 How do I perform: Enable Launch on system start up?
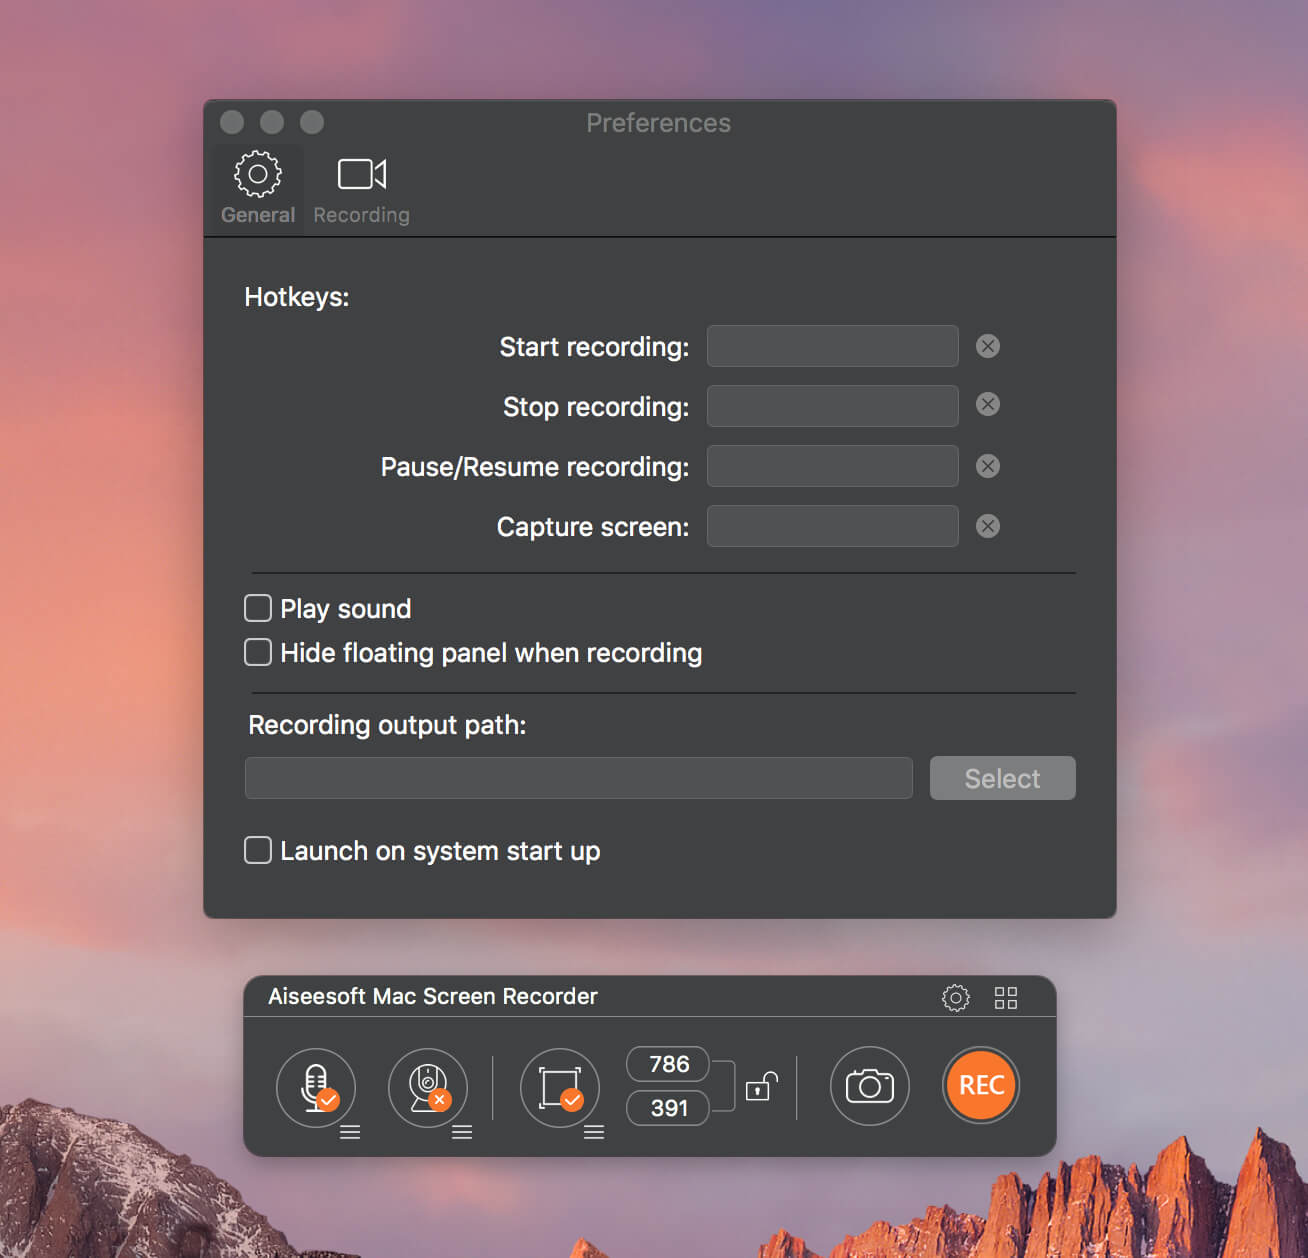pos(258,850)
